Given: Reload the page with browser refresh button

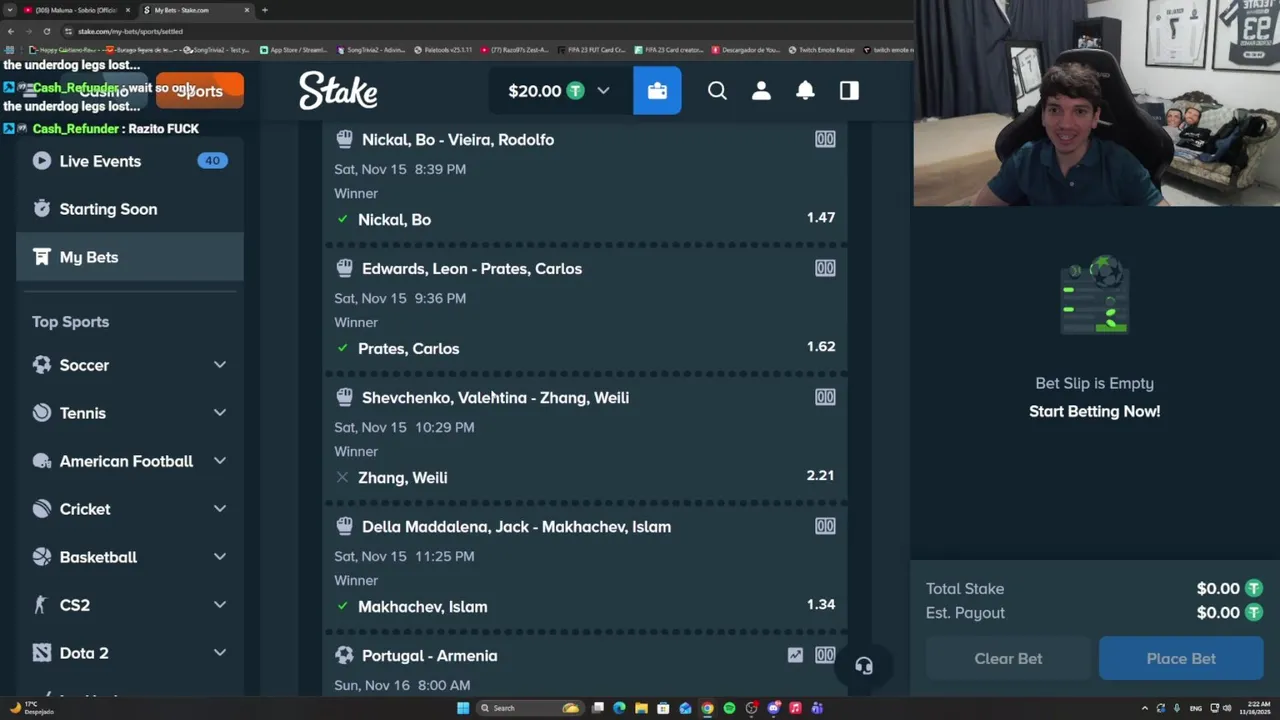Looking at the screenshot, I should point(46,31).
